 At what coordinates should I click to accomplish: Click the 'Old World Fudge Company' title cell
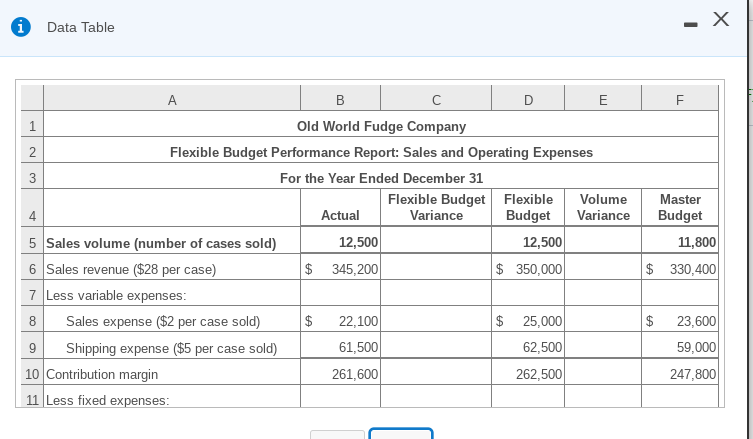coord(381,126)
